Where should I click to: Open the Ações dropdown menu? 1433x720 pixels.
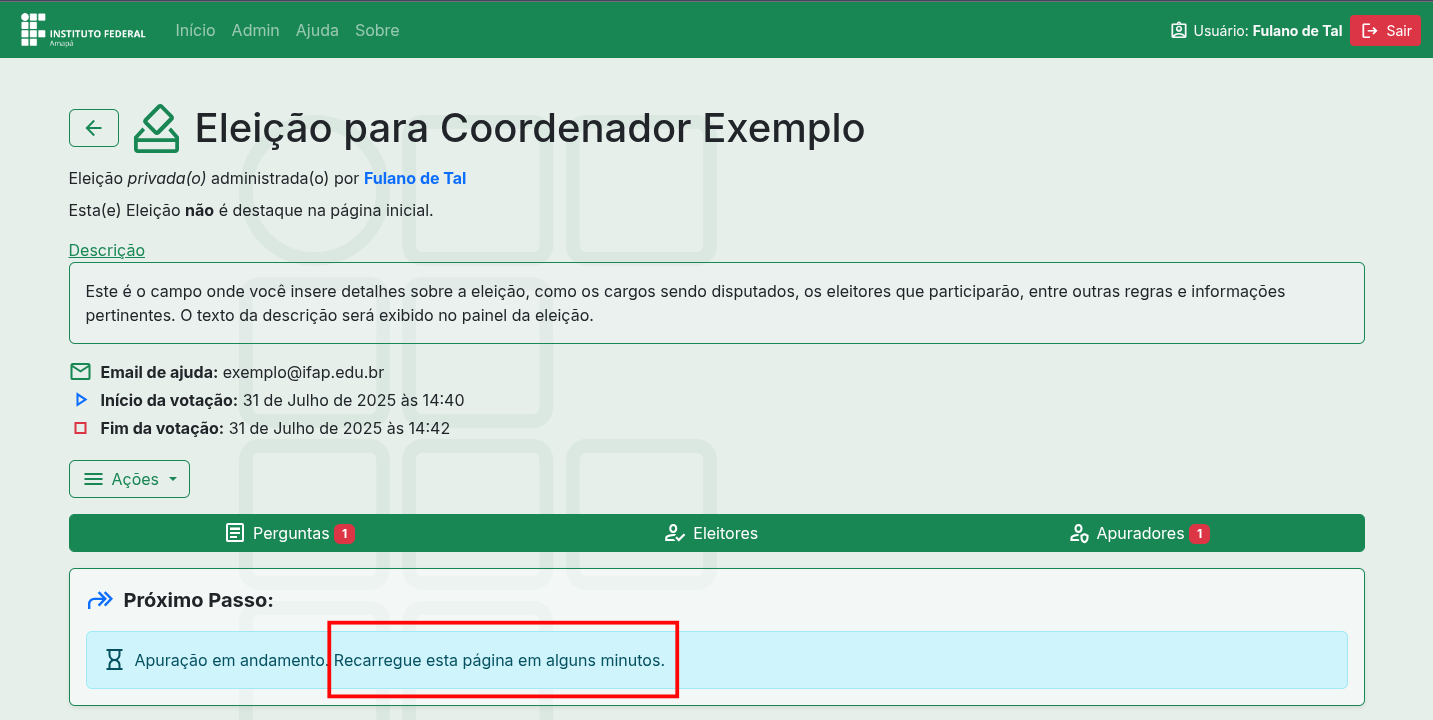[129, 479]
